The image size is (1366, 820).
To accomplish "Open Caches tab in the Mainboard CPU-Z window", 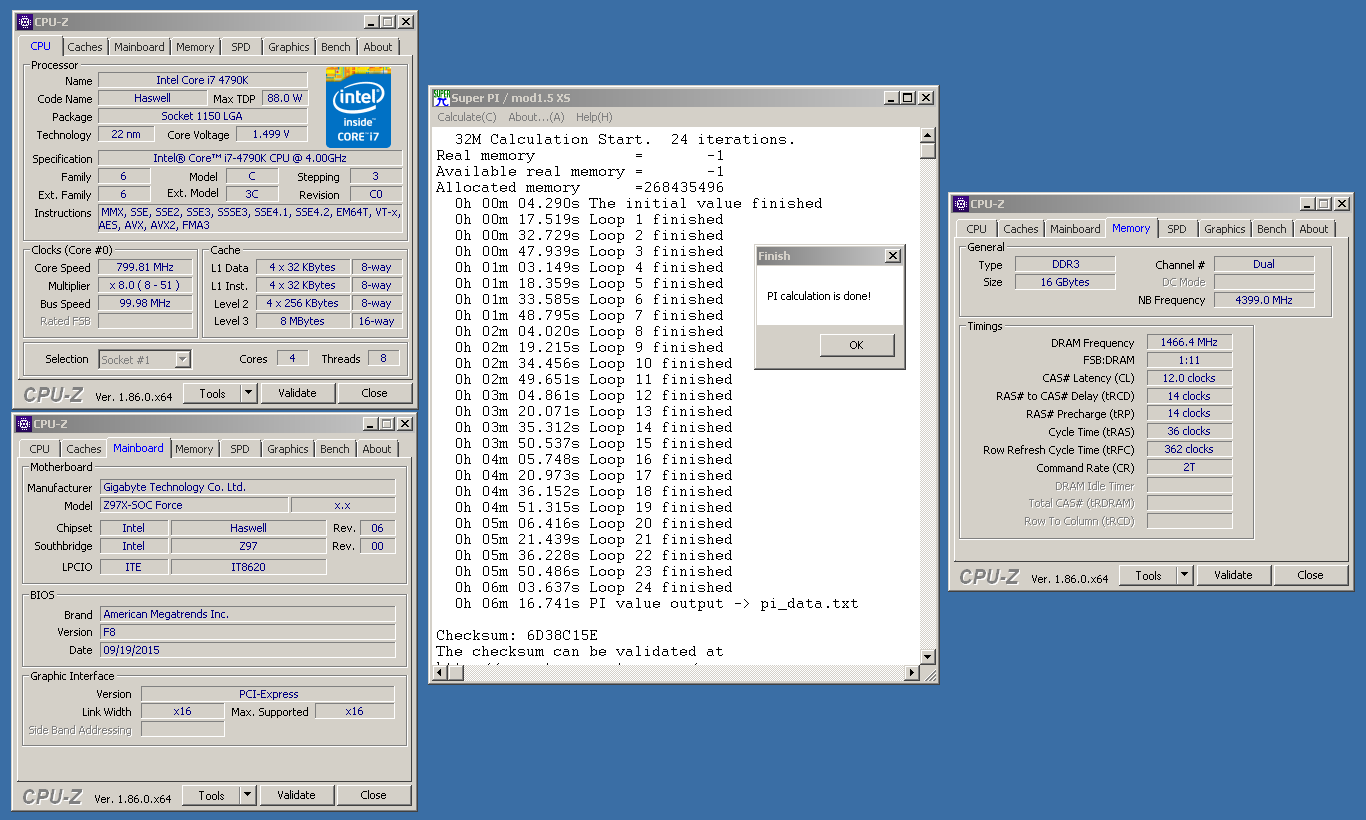I will tap(84, 449).
